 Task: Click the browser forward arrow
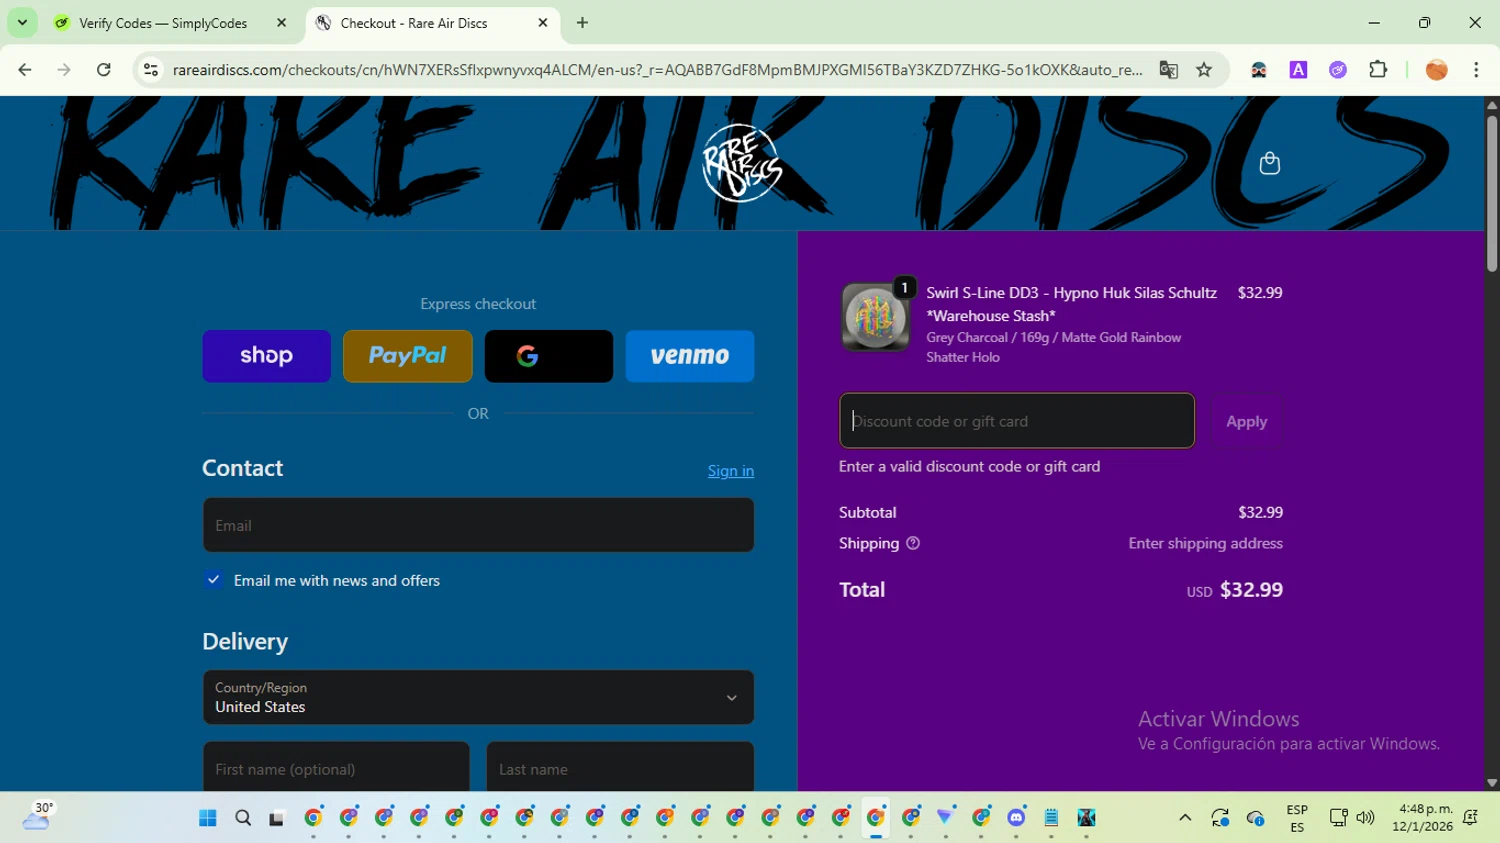(x=64, y=70)
